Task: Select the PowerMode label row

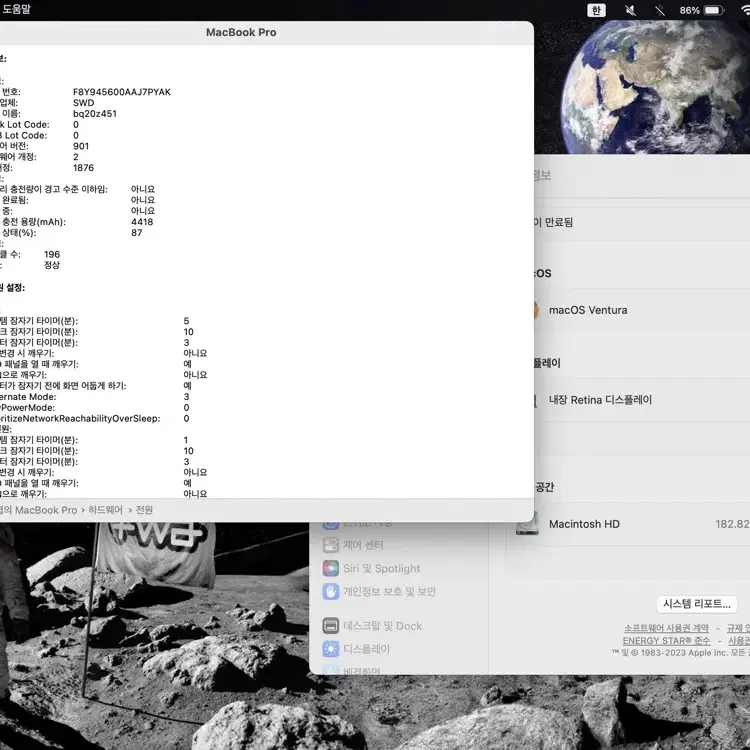Action: pyautogui.click(x=27, y=408)
